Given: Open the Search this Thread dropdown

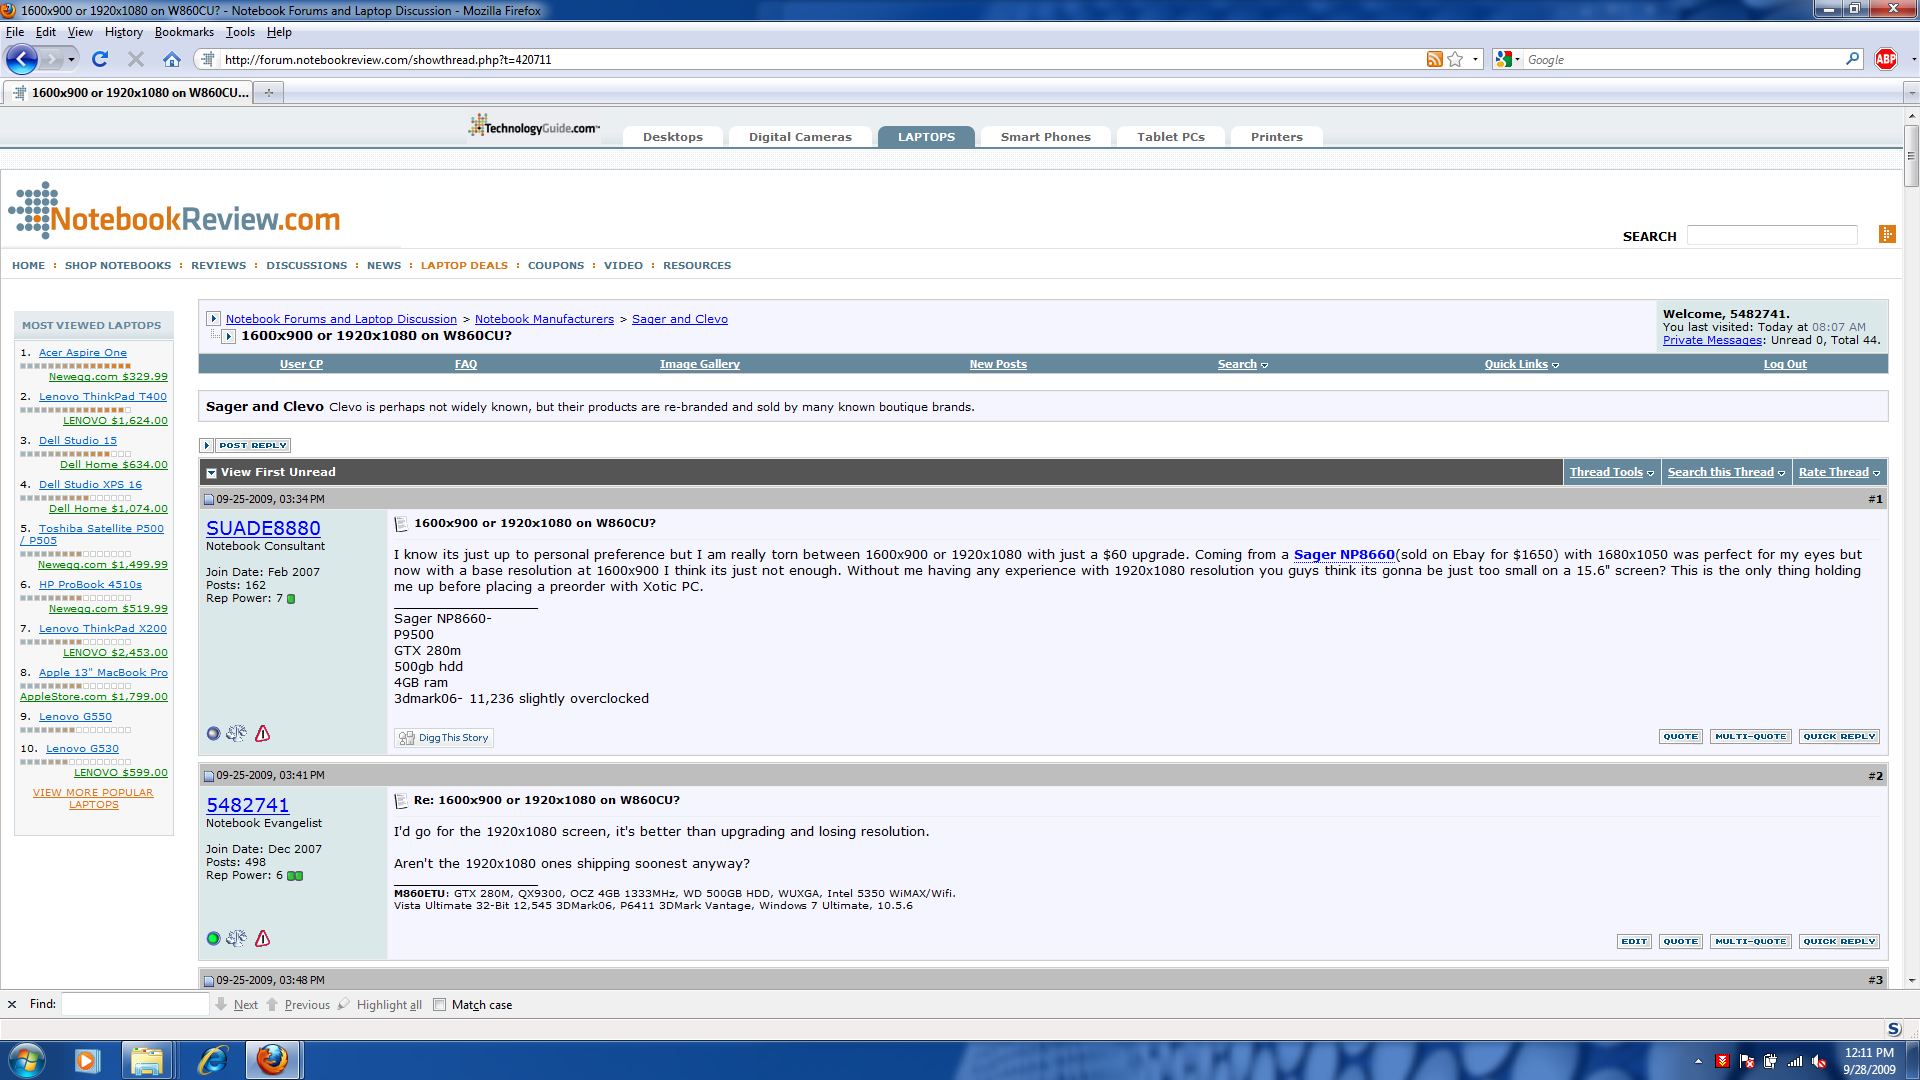Looking at the screenshot, I should click(x=1726, y=472).
